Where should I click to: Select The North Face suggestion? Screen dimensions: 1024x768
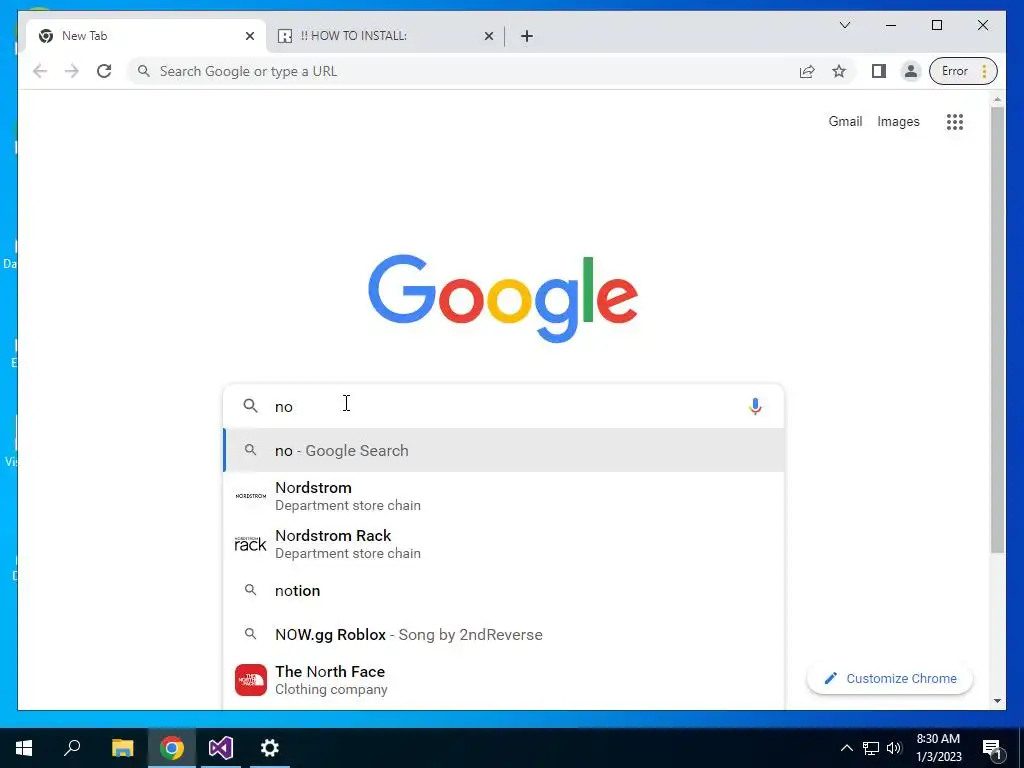tap(503, 680)
